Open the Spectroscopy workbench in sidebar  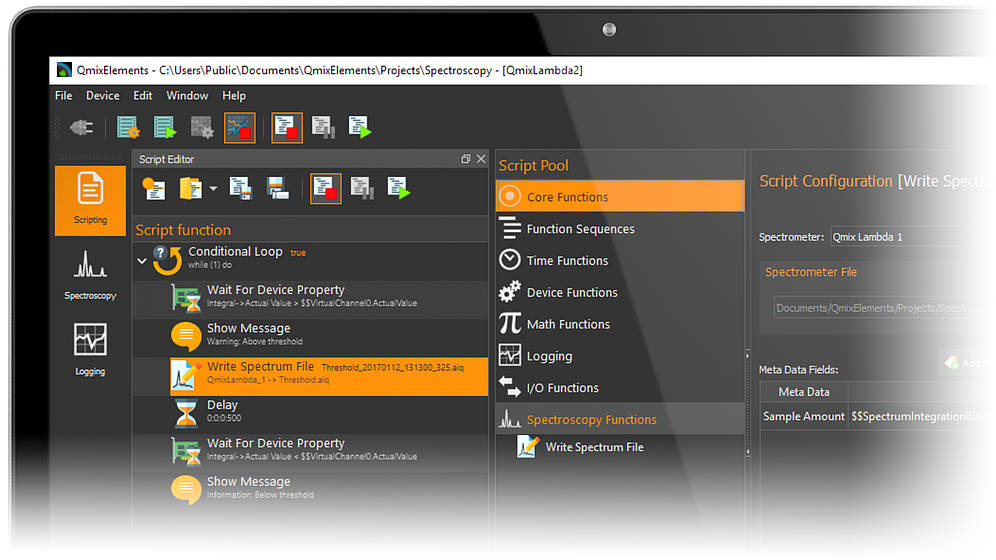(90, 276)
